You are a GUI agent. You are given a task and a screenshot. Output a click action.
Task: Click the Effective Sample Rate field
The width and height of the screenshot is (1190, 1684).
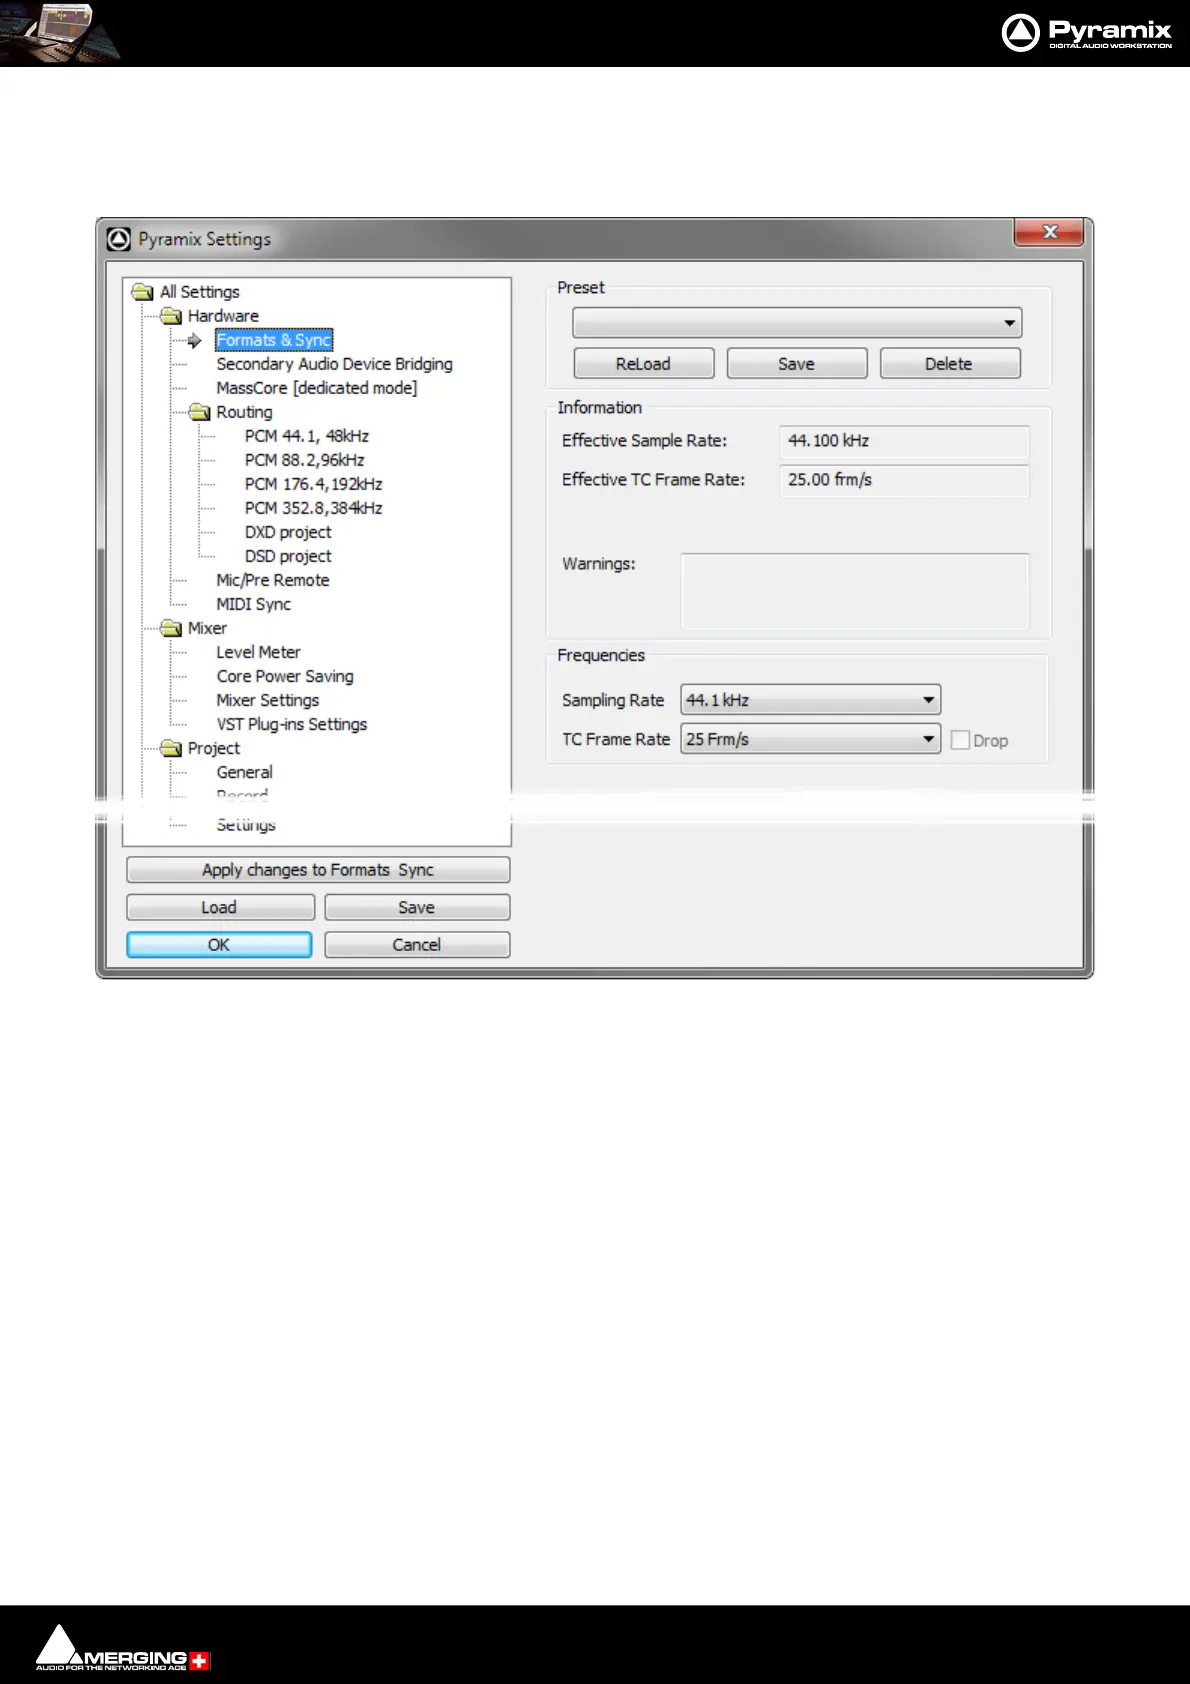[x=904, y=441]
